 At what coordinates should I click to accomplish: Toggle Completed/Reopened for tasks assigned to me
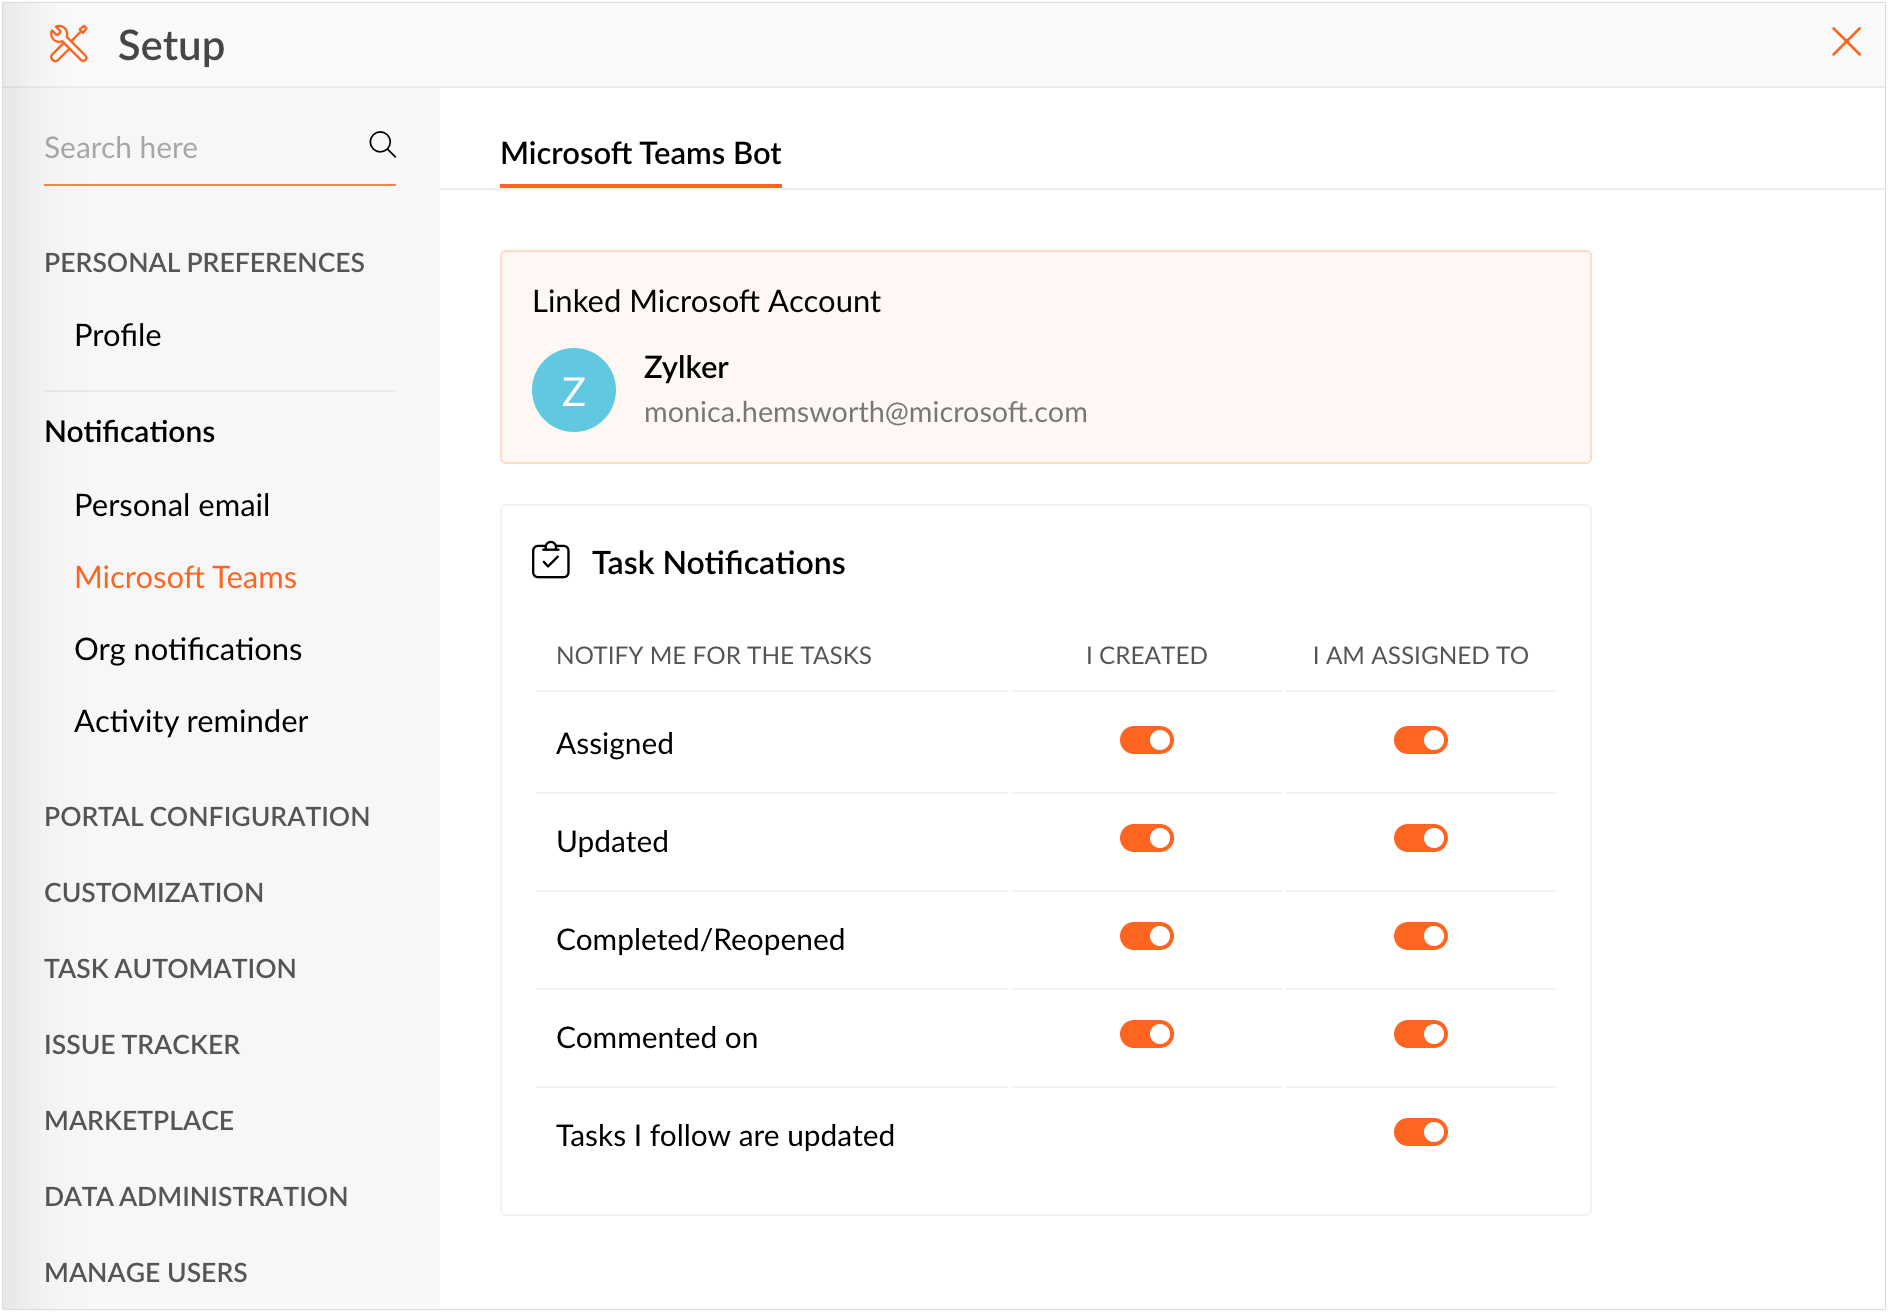[x=1420, y=936]
